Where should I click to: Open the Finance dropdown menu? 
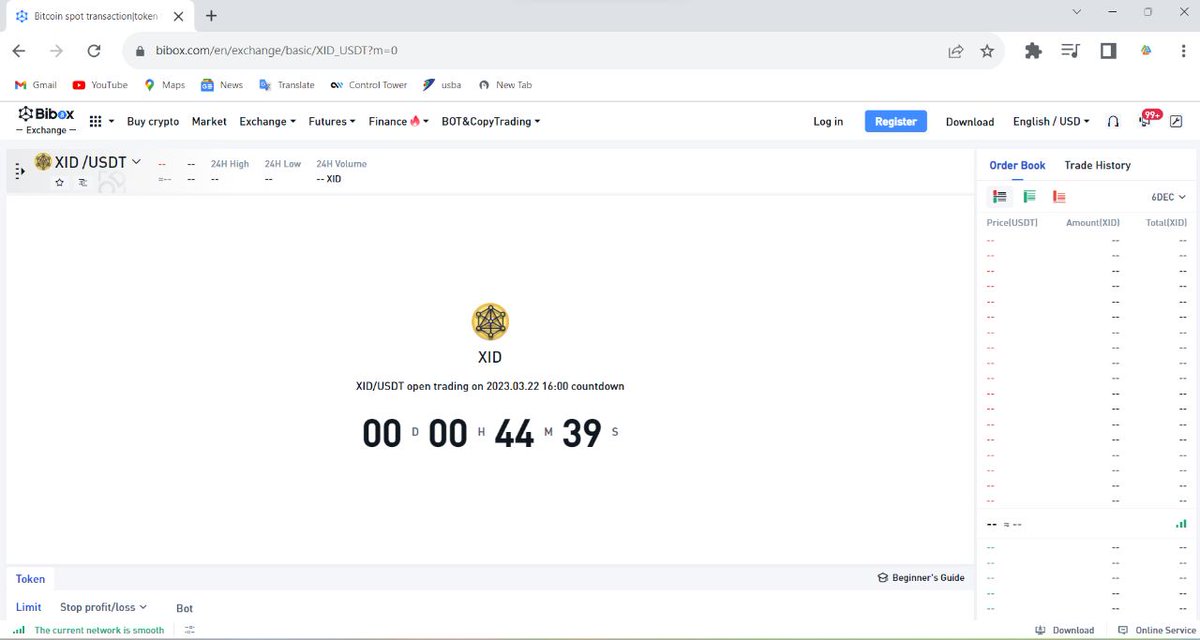click(x=398, y=121)
